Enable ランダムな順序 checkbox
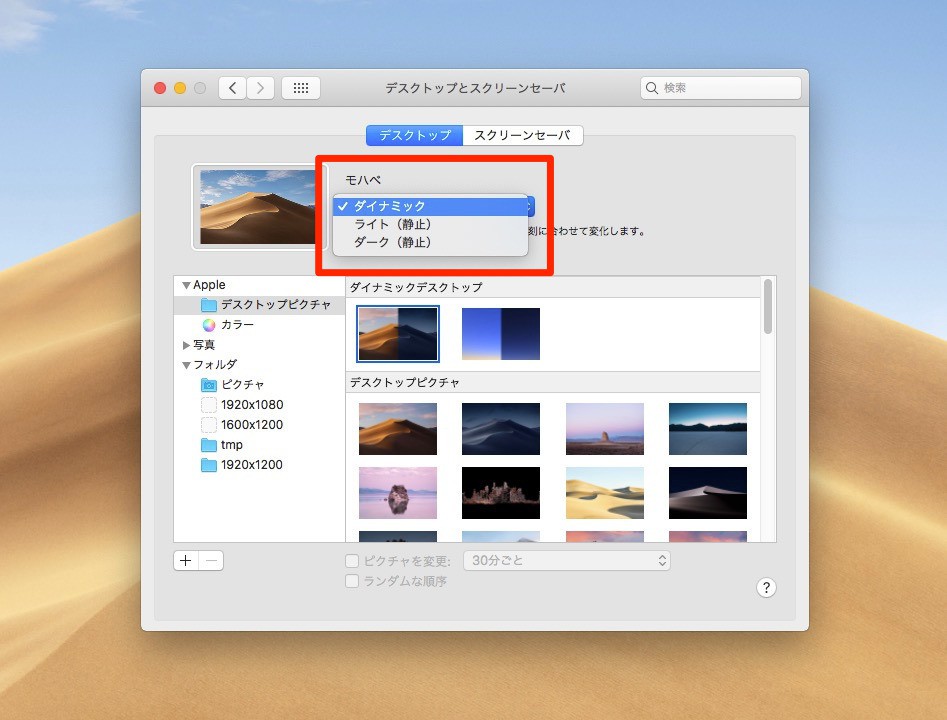The height and width of the screenshot is (720, 947). click(x=352, y=581)
